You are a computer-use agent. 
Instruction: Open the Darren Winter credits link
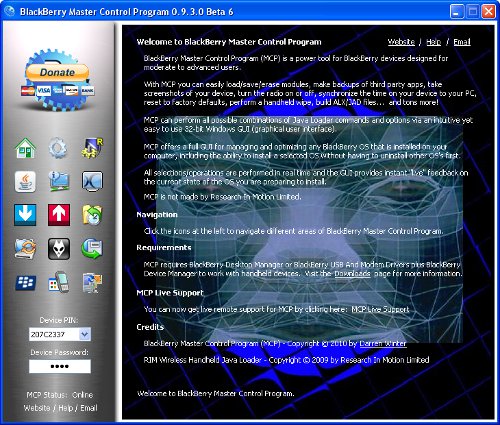coord(383,343)
